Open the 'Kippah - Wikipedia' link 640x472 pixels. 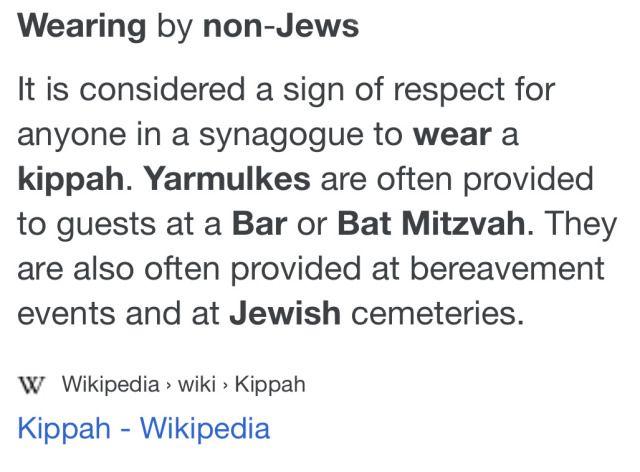pyautogui.click(x=144, y=428)
